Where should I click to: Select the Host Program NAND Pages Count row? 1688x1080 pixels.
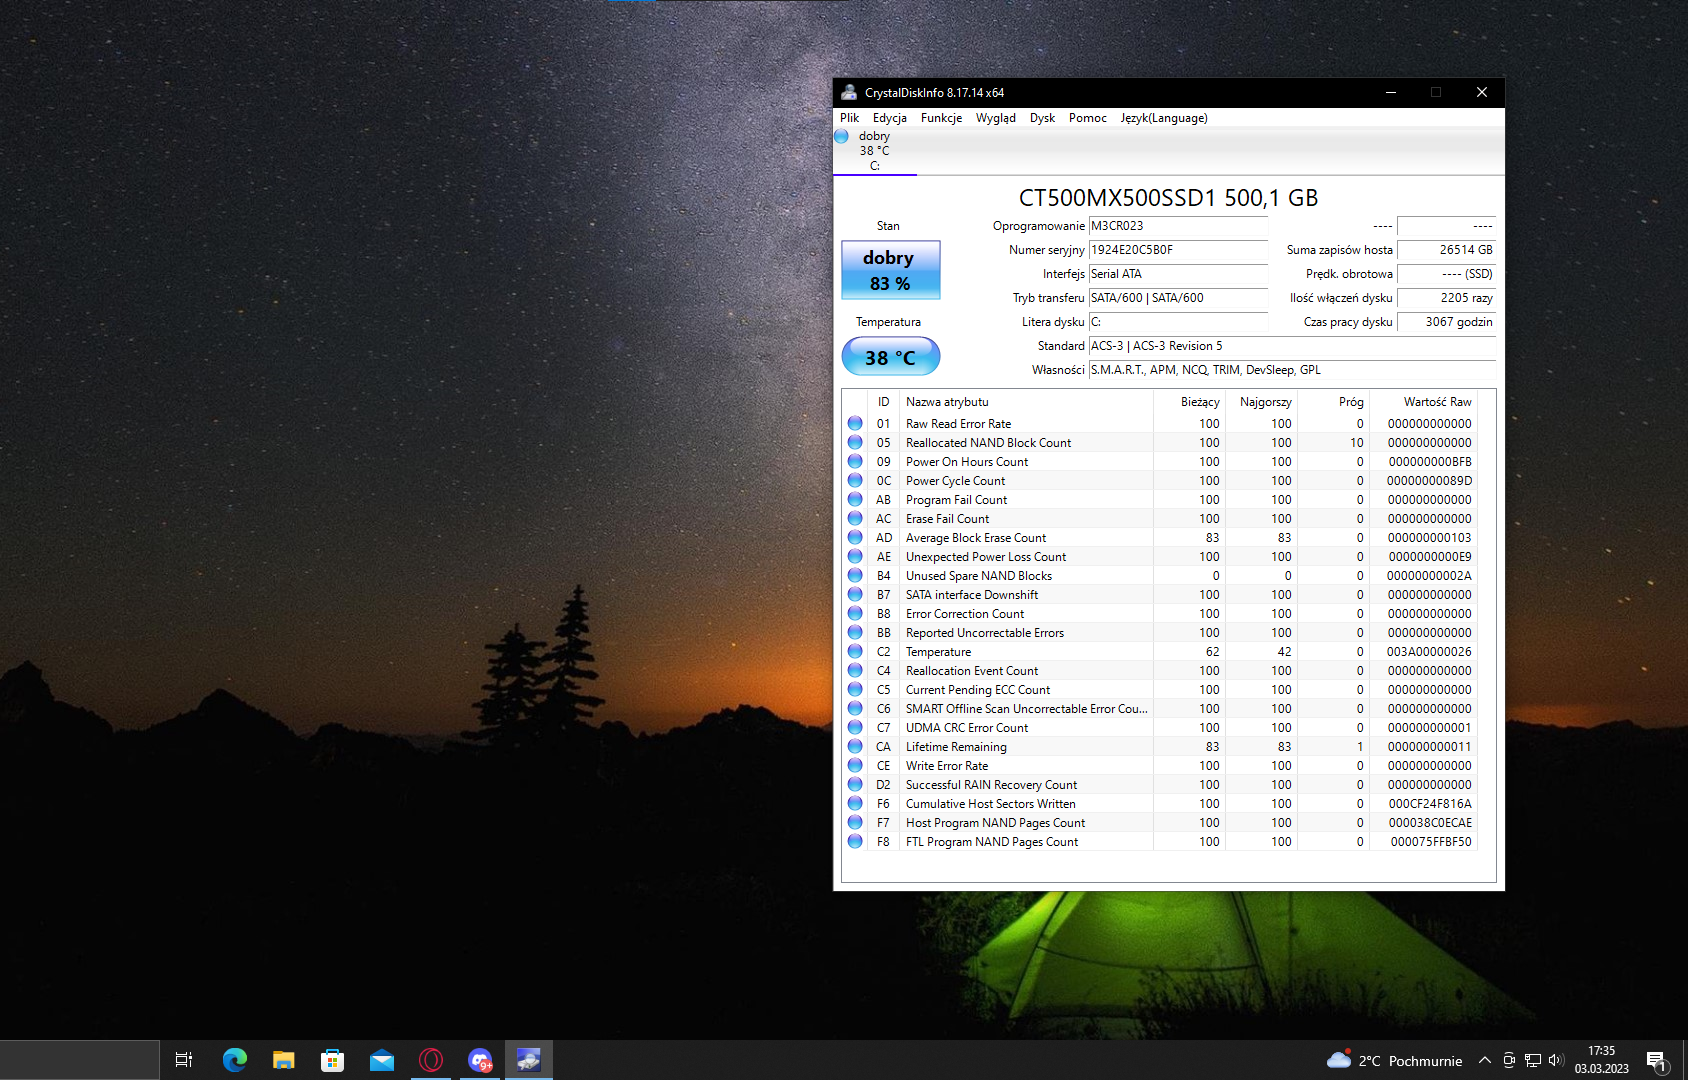(x=1161, y=823)
